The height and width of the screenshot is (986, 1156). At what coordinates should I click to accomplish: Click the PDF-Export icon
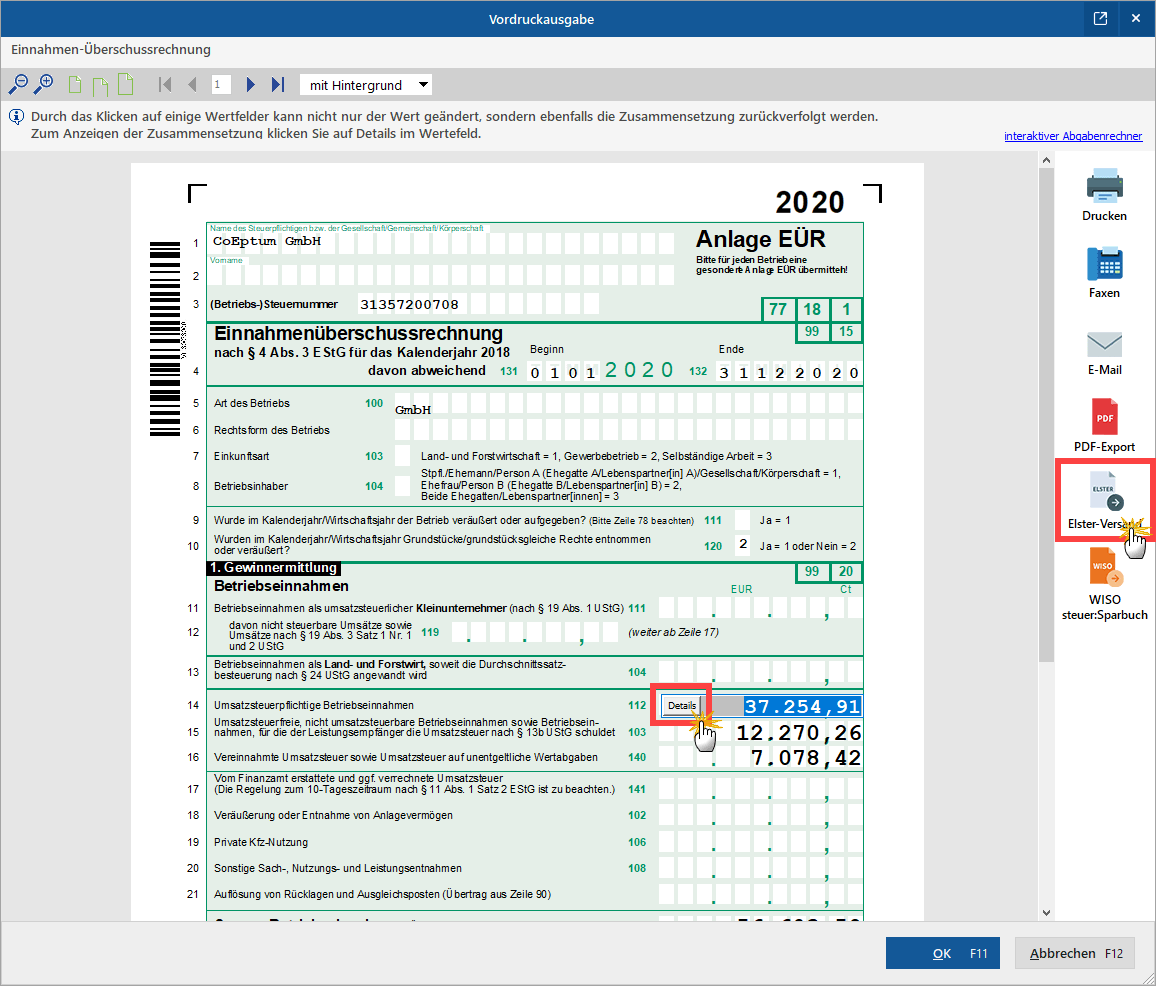(1104, 417)
